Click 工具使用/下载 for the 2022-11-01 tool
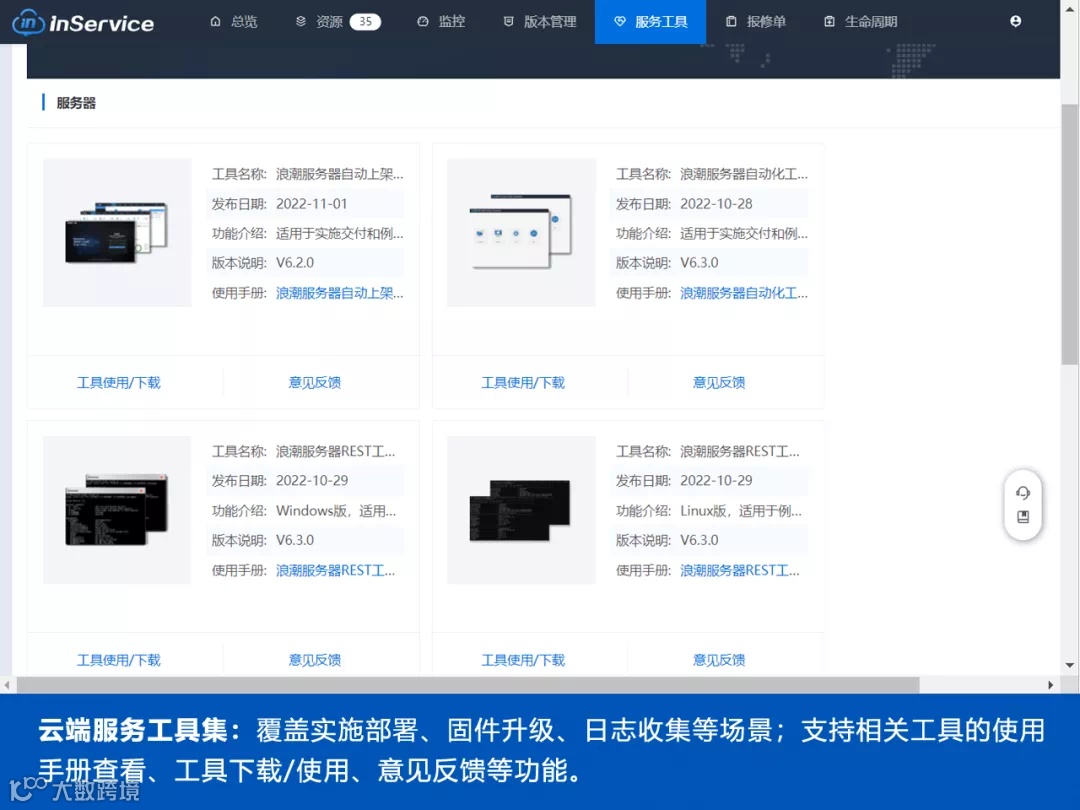Image resolution: width=1080 pixels, height=810 pixels. [x=118, y=382]
